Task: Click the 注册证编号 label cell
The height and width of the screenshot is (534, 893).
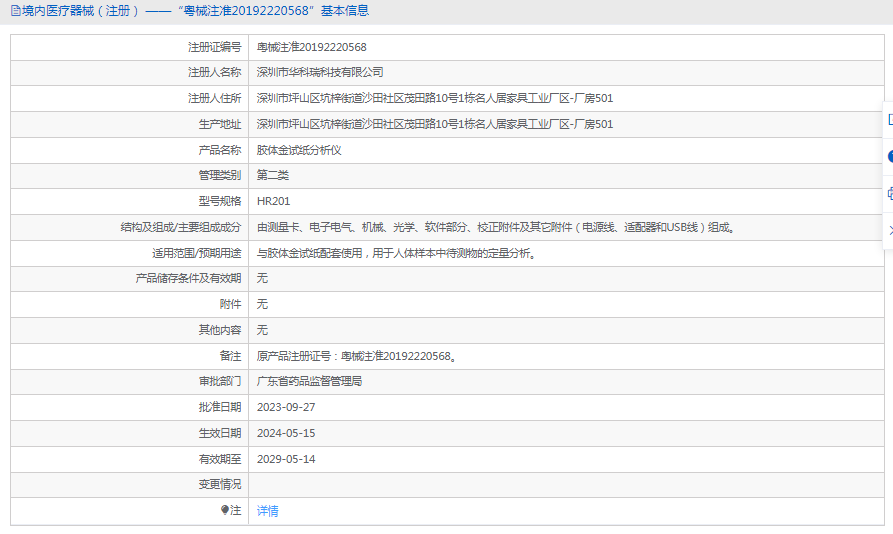Action: (129, 47)
